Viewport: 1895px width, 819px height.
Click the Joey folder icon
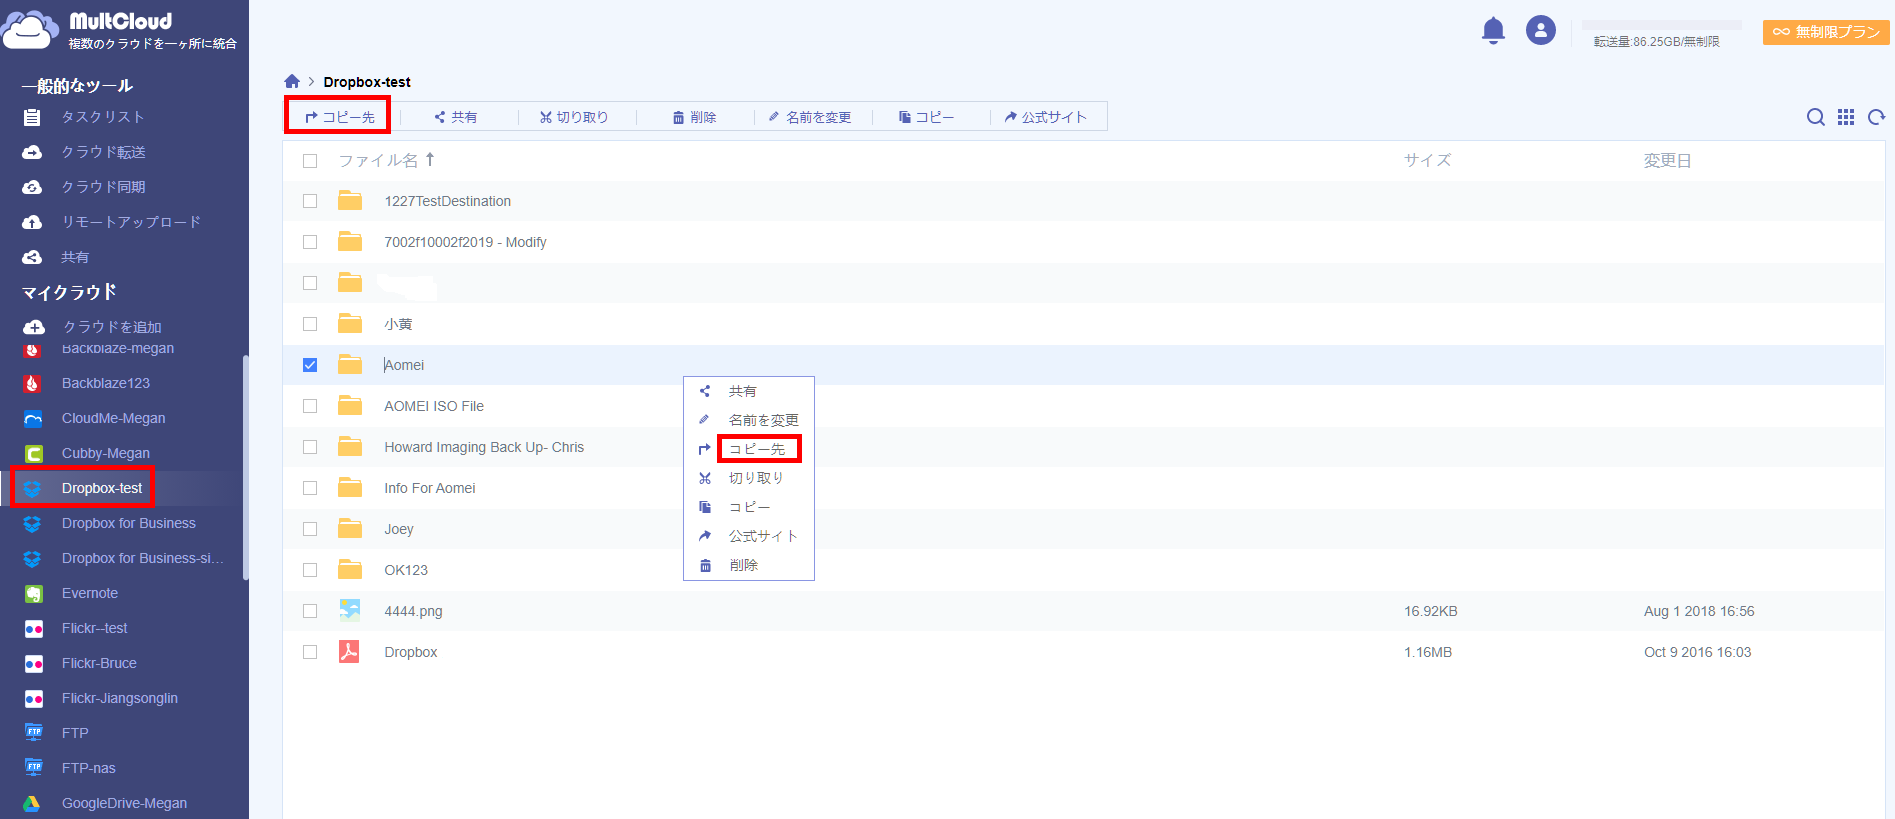point(350,529)
